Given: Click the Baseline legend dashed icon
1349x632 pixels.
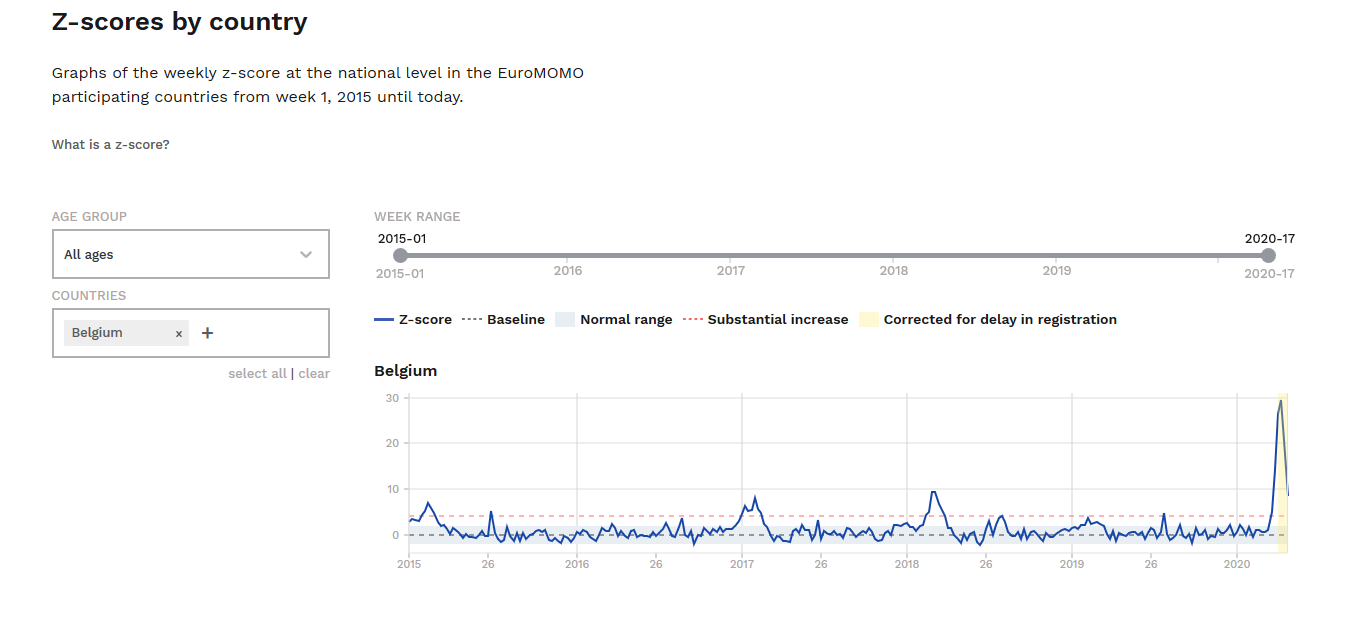Looking at the screenshot, I should (470, 320).
